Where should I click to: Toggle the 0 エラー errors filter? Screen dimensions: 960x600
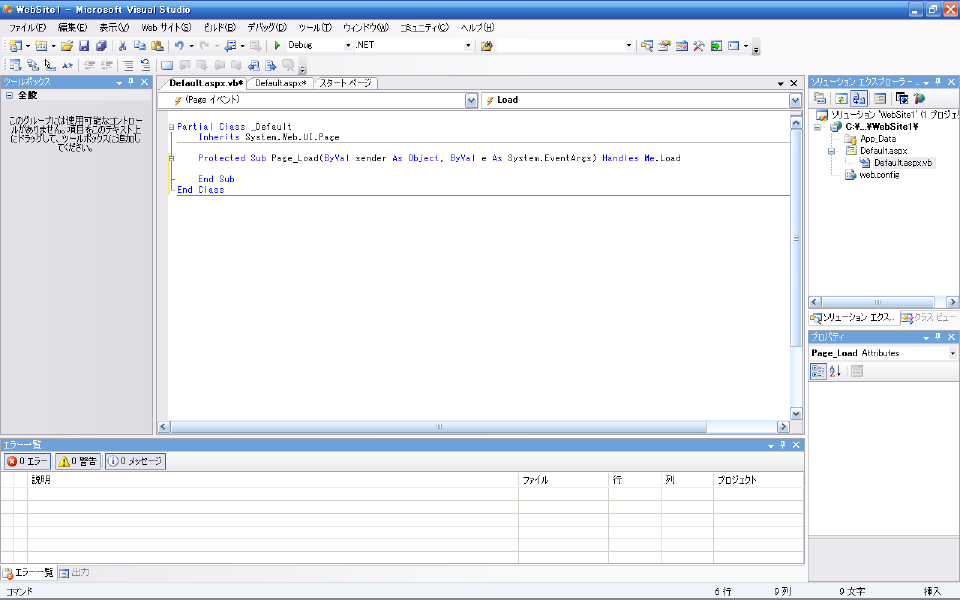[x=28, y=461]
